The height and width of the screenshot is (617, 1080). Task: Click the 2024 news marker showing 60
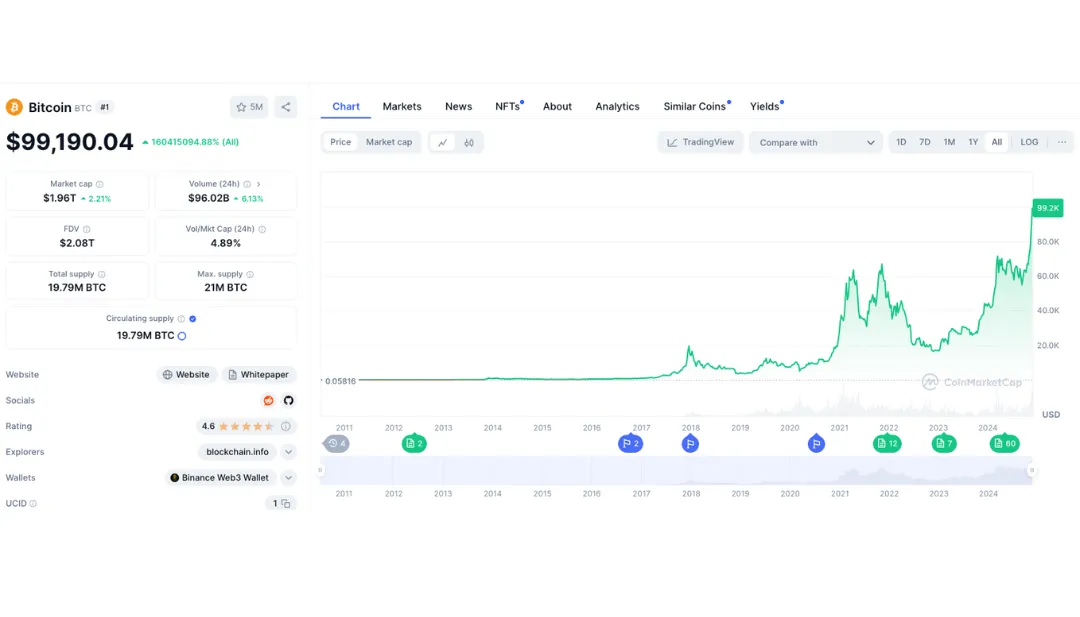click(1006, 443)
